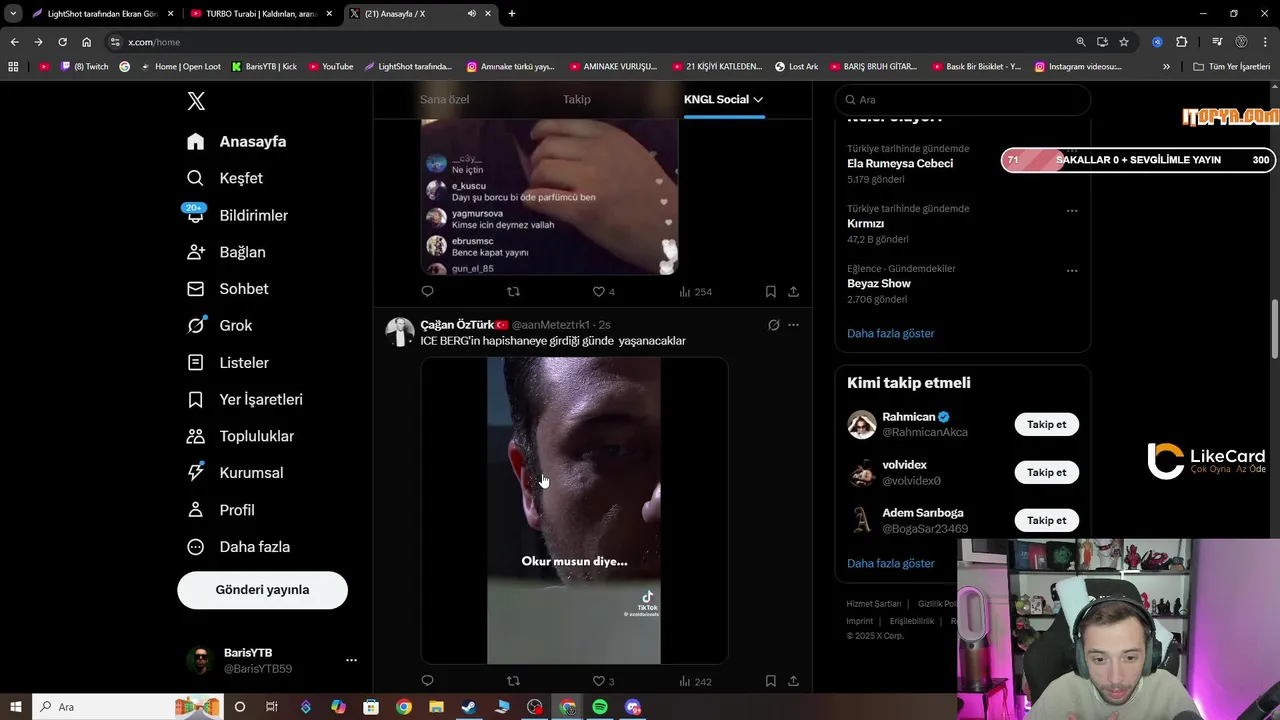Click Daha fazla göster under suggestions
The width and height of the screenshot is (1280, 720).
pyautogui.click(x=890, y=563)
